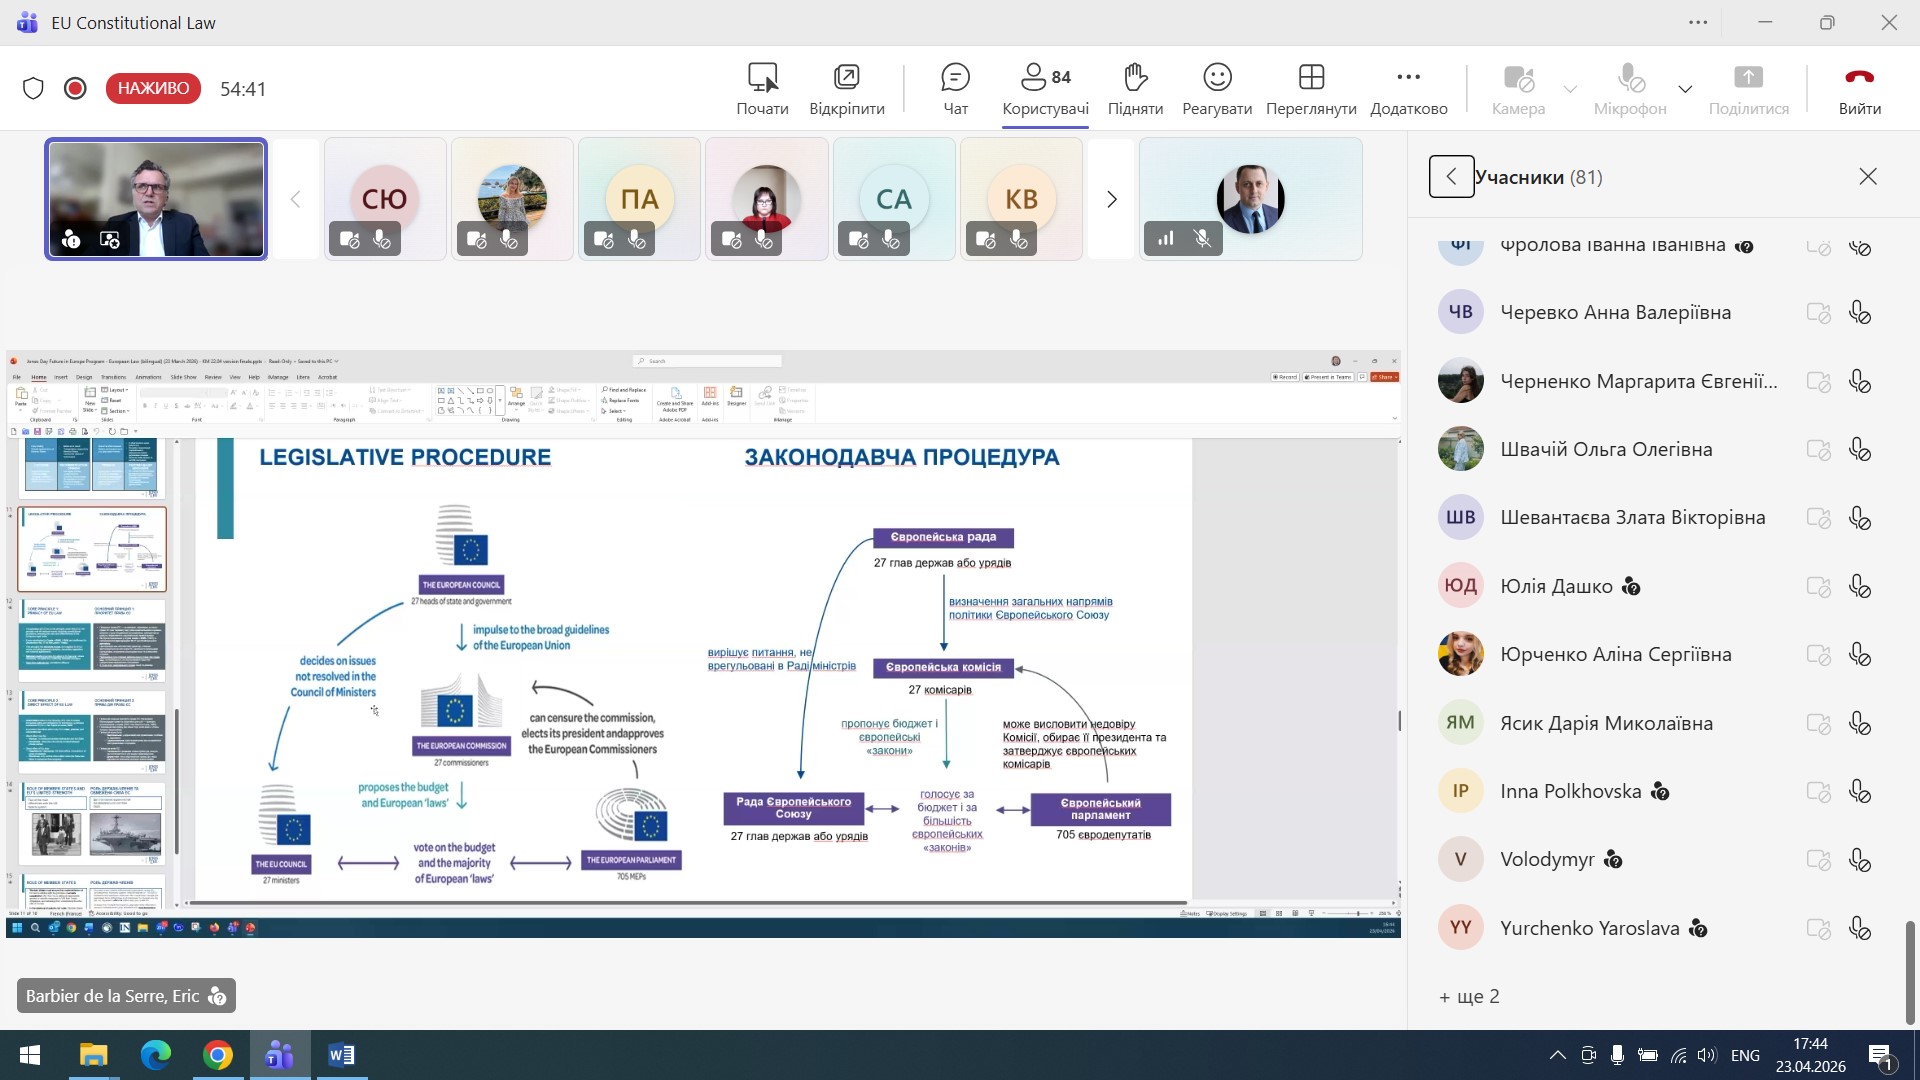The image size is (1920, 1080).
Task: Click Додатково more actions icon
Action: 1408,88
